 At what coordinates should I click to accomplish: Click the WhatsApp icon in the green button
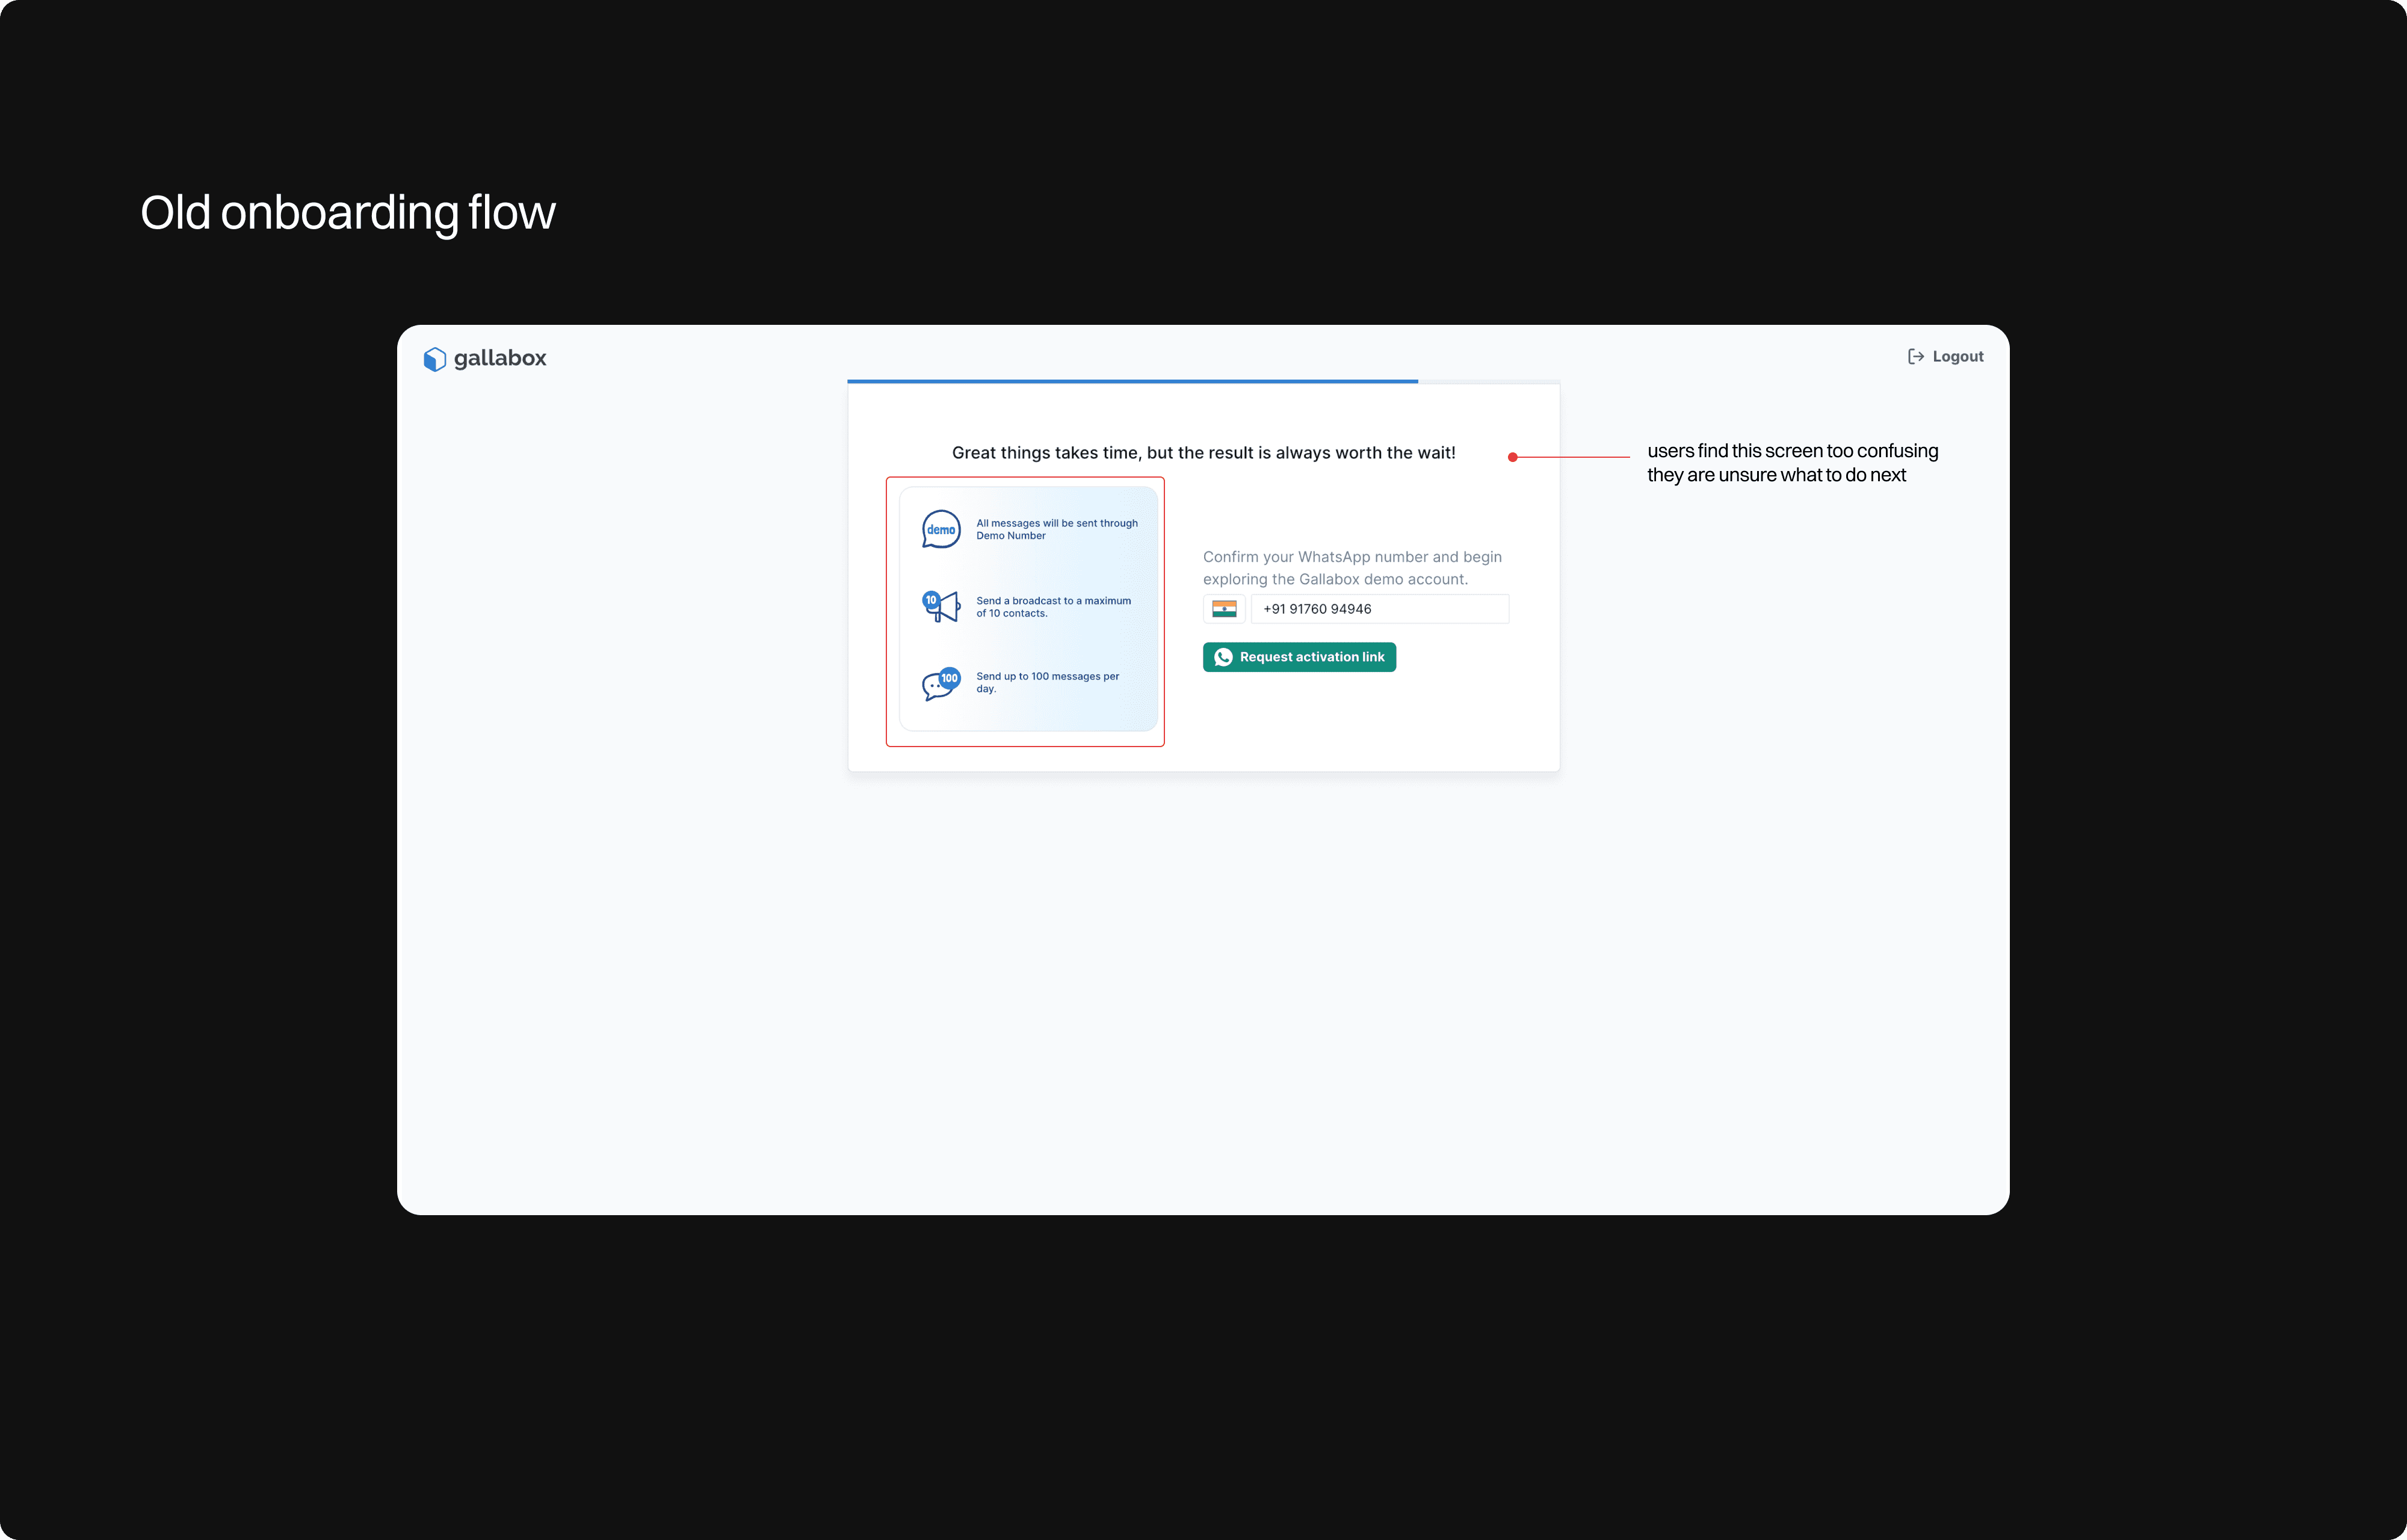click(1223, 657)
